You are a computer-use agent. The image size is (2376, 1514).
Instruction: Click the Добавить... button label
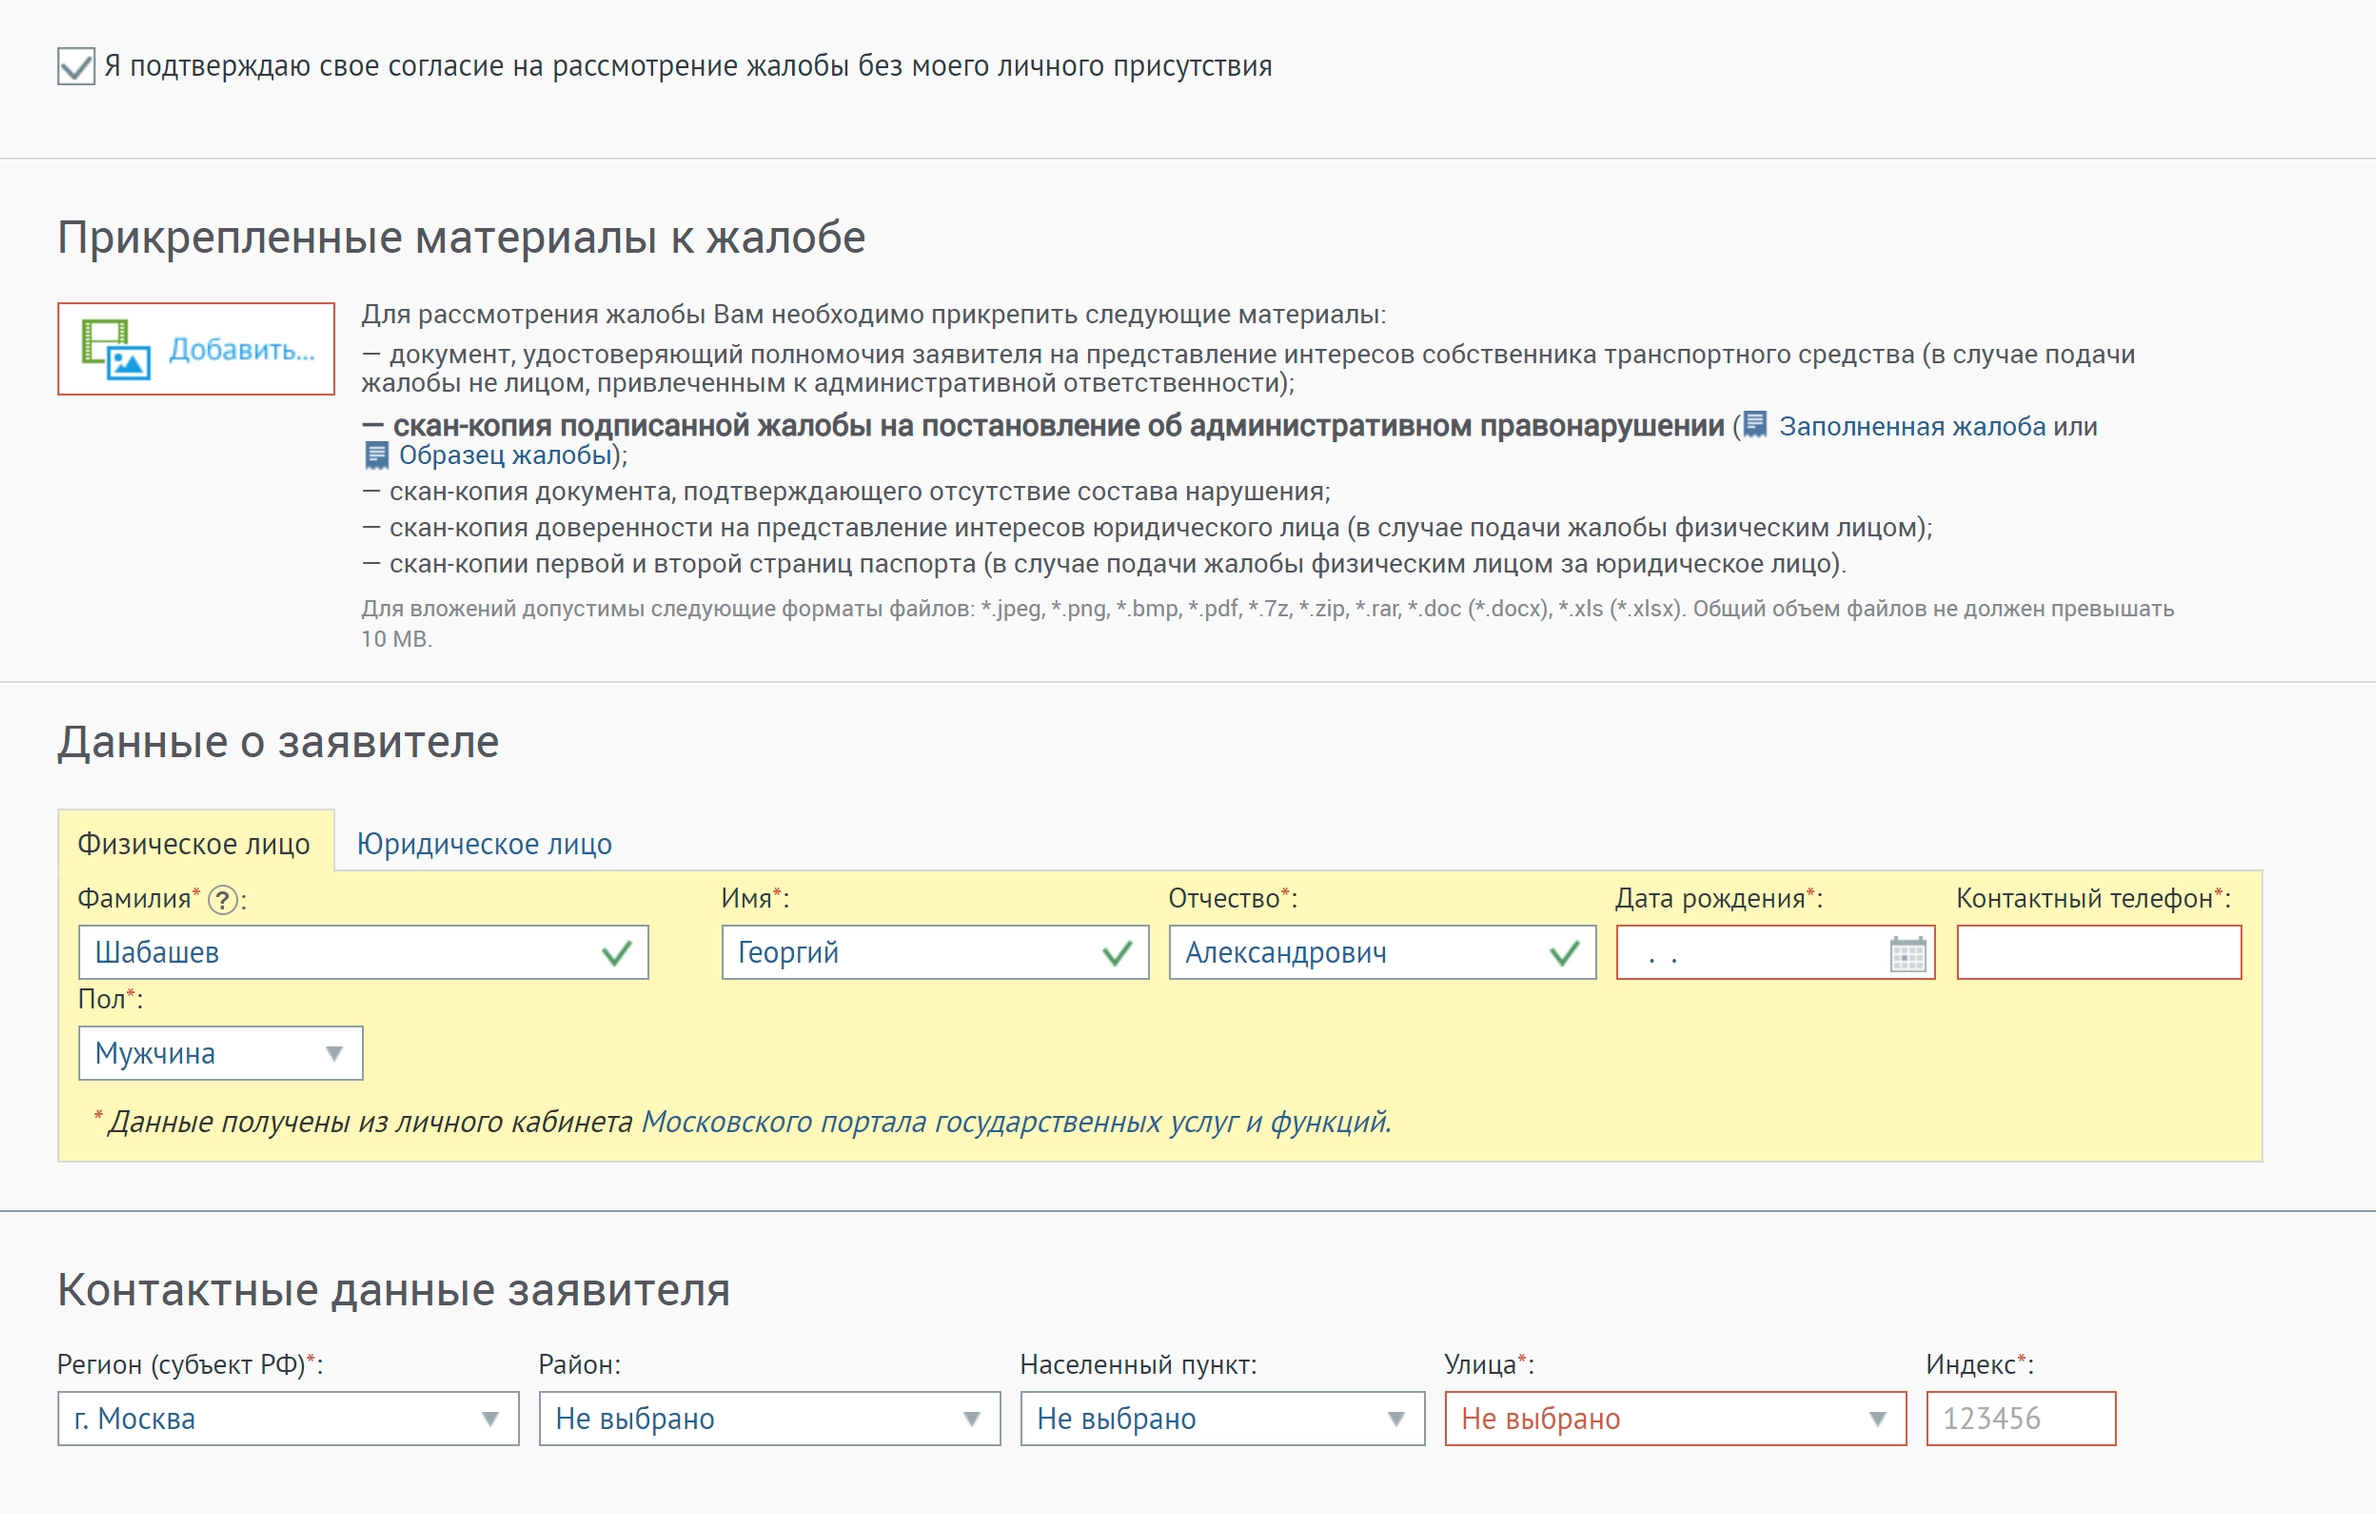tap(241, 349)
